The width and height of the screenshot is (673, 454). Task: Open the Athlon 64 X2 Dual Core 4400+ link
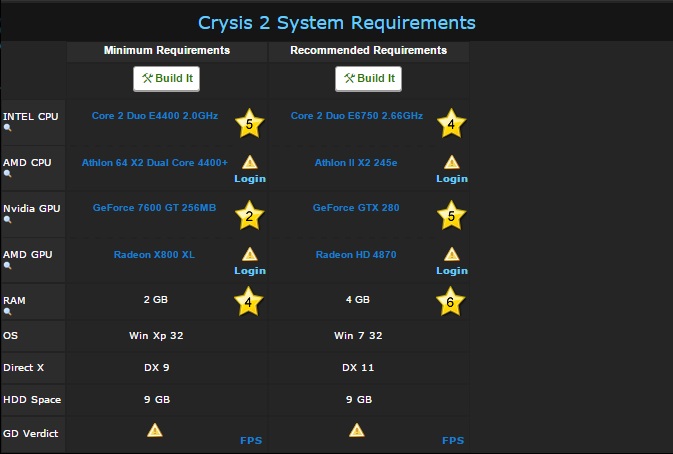155,163
